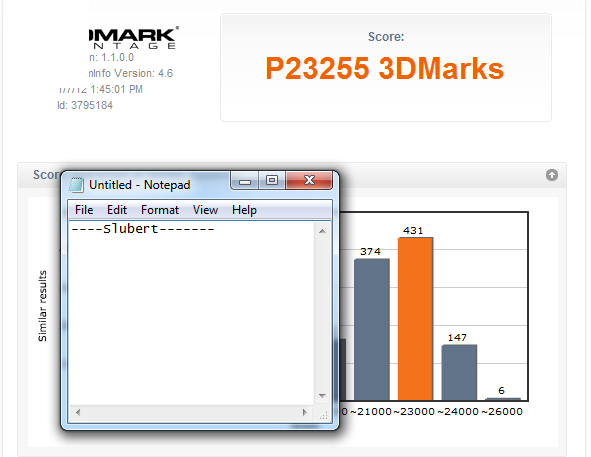Click the ~23000 axis label
Viewport: 591px width, 457px height.
pyautogui.click(x=414, y=411)
